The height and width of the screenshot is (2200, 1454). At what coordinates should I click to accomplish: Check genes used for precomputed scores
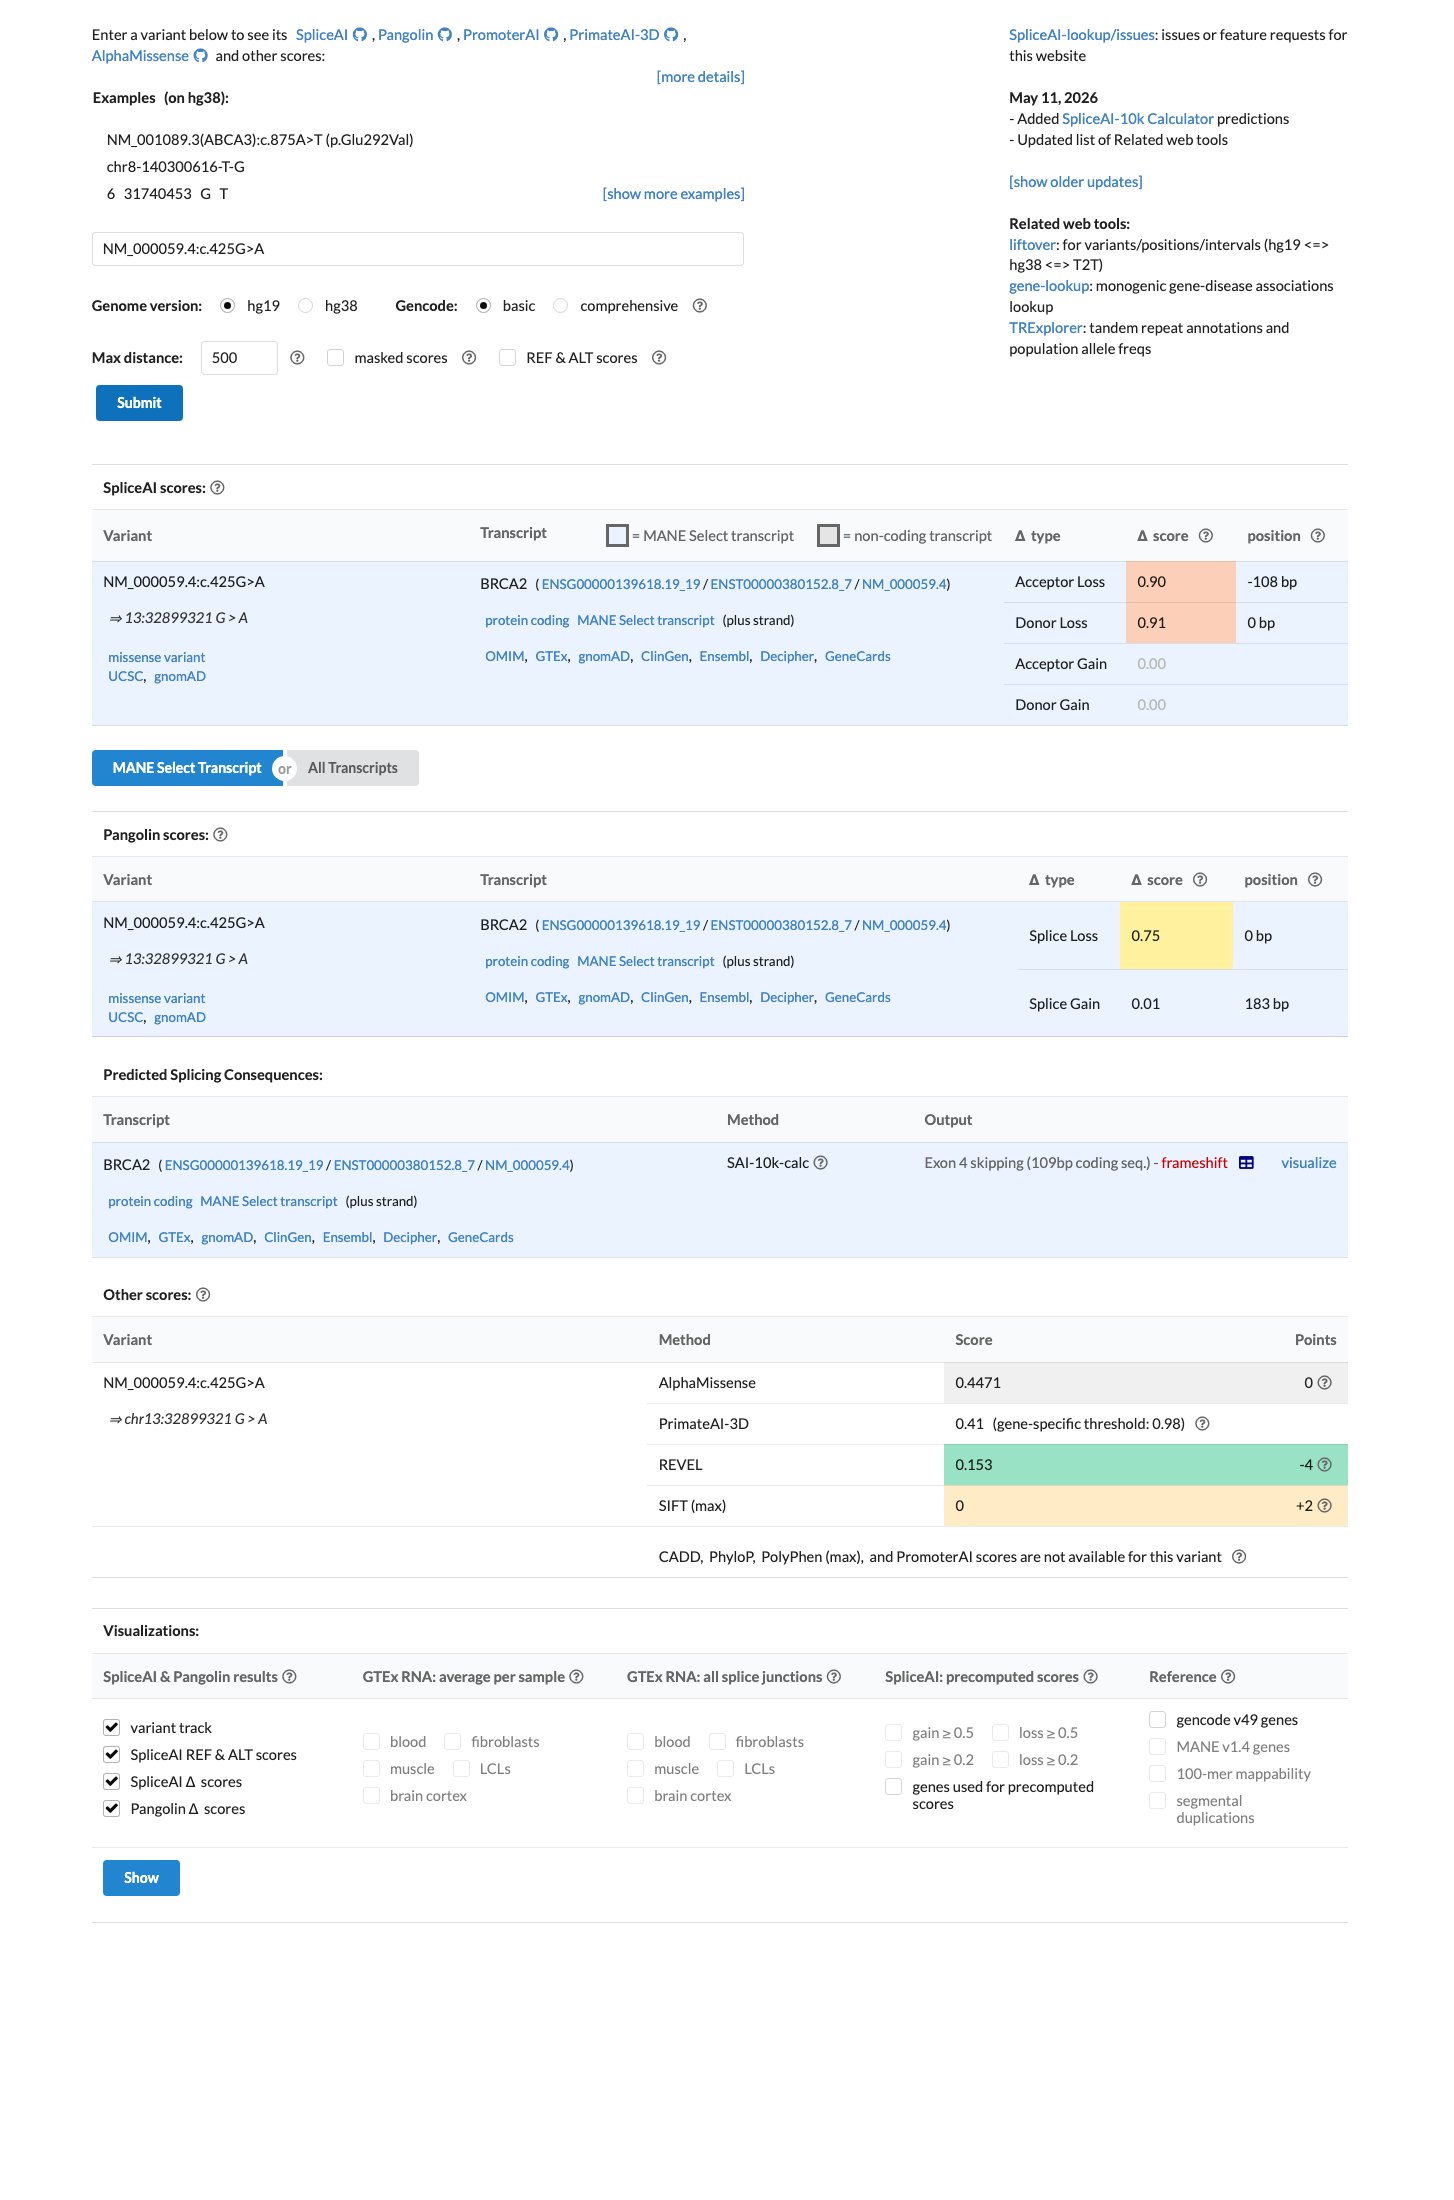(x=894, y=1787)
